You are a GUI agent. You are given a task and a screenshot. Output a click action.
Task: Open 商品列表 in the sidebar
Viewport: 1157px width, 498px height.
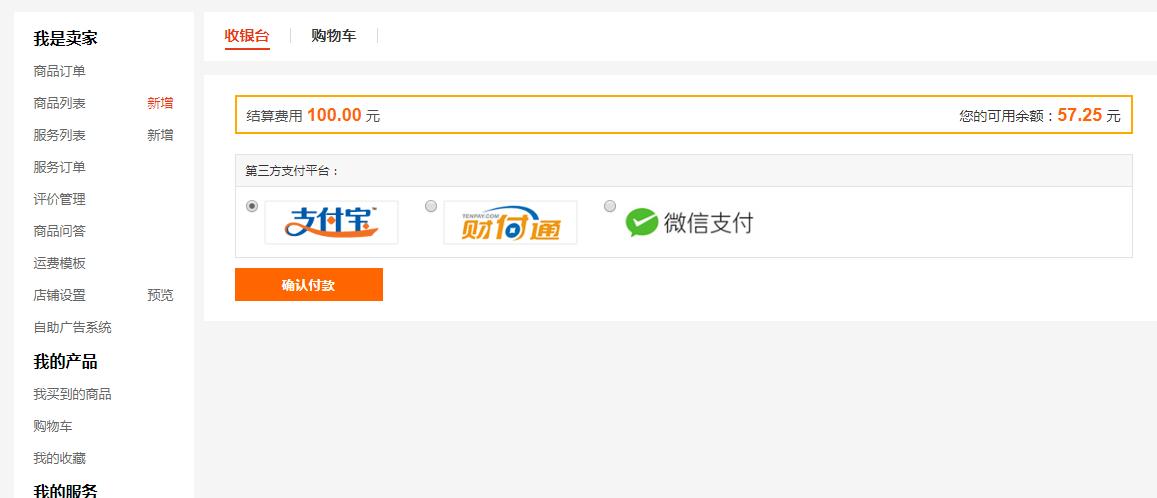[x=60, y=103]
